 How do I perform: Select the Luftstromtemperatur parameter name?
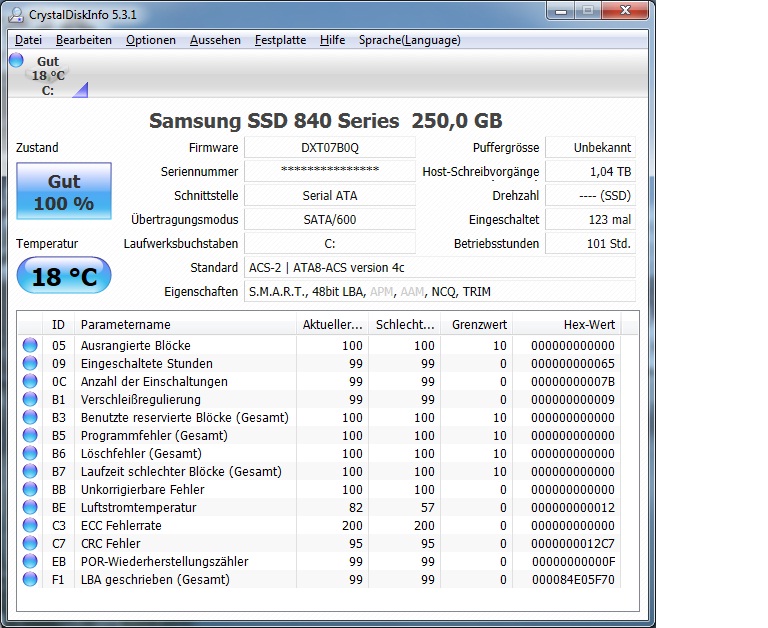point(139,507)
